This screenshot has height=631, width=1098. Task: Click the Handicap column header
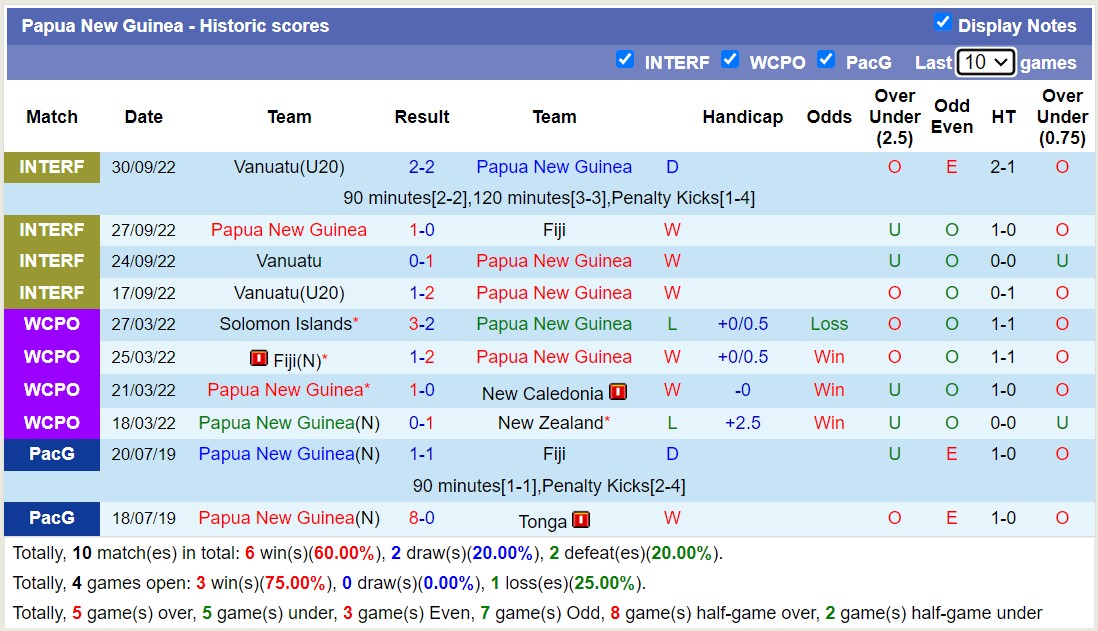pyautogui.click(x=742, y=117)
